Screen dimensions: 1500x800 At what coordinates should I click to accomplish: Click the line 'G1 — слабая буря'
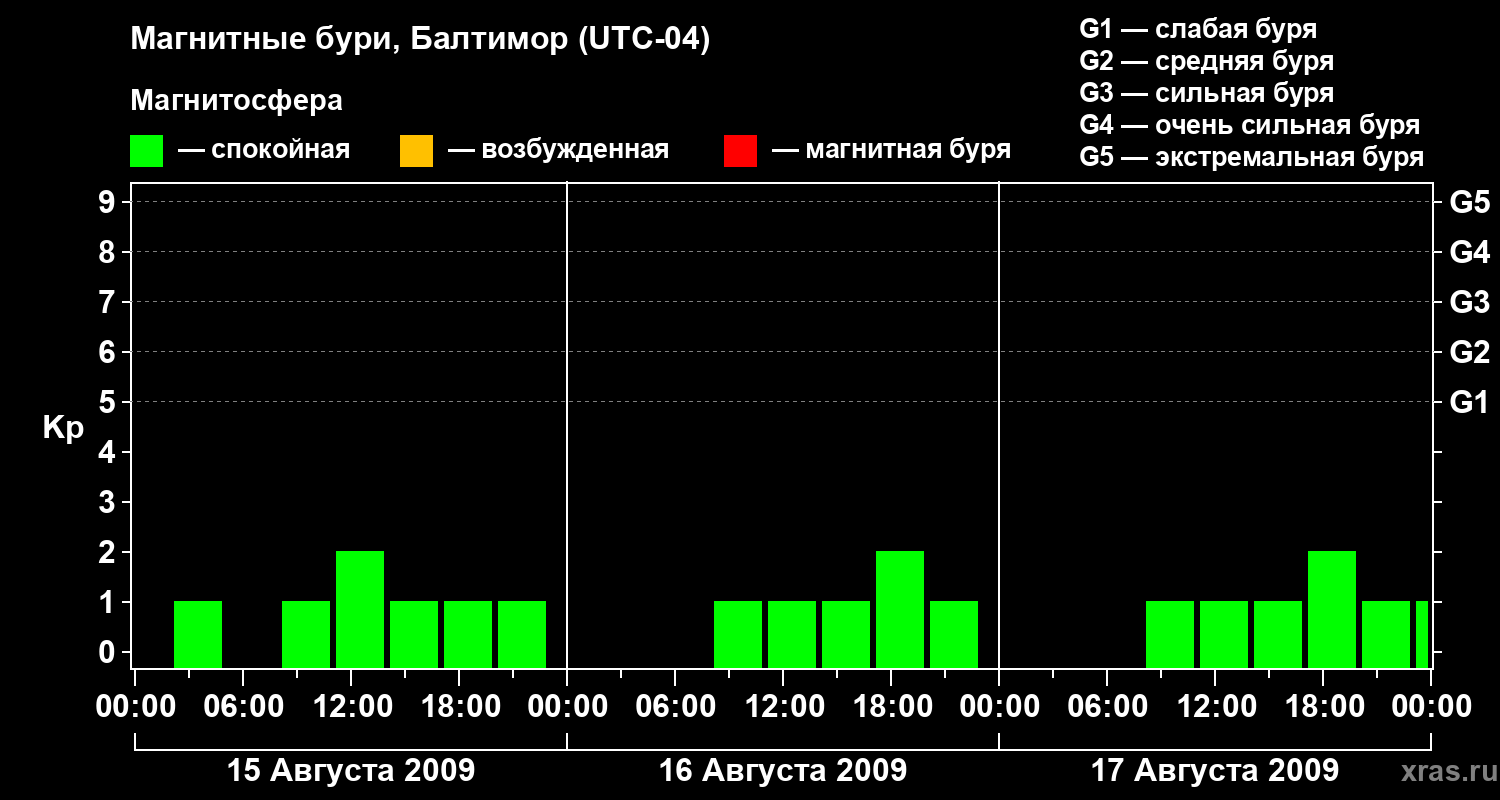pos(1198,29)
